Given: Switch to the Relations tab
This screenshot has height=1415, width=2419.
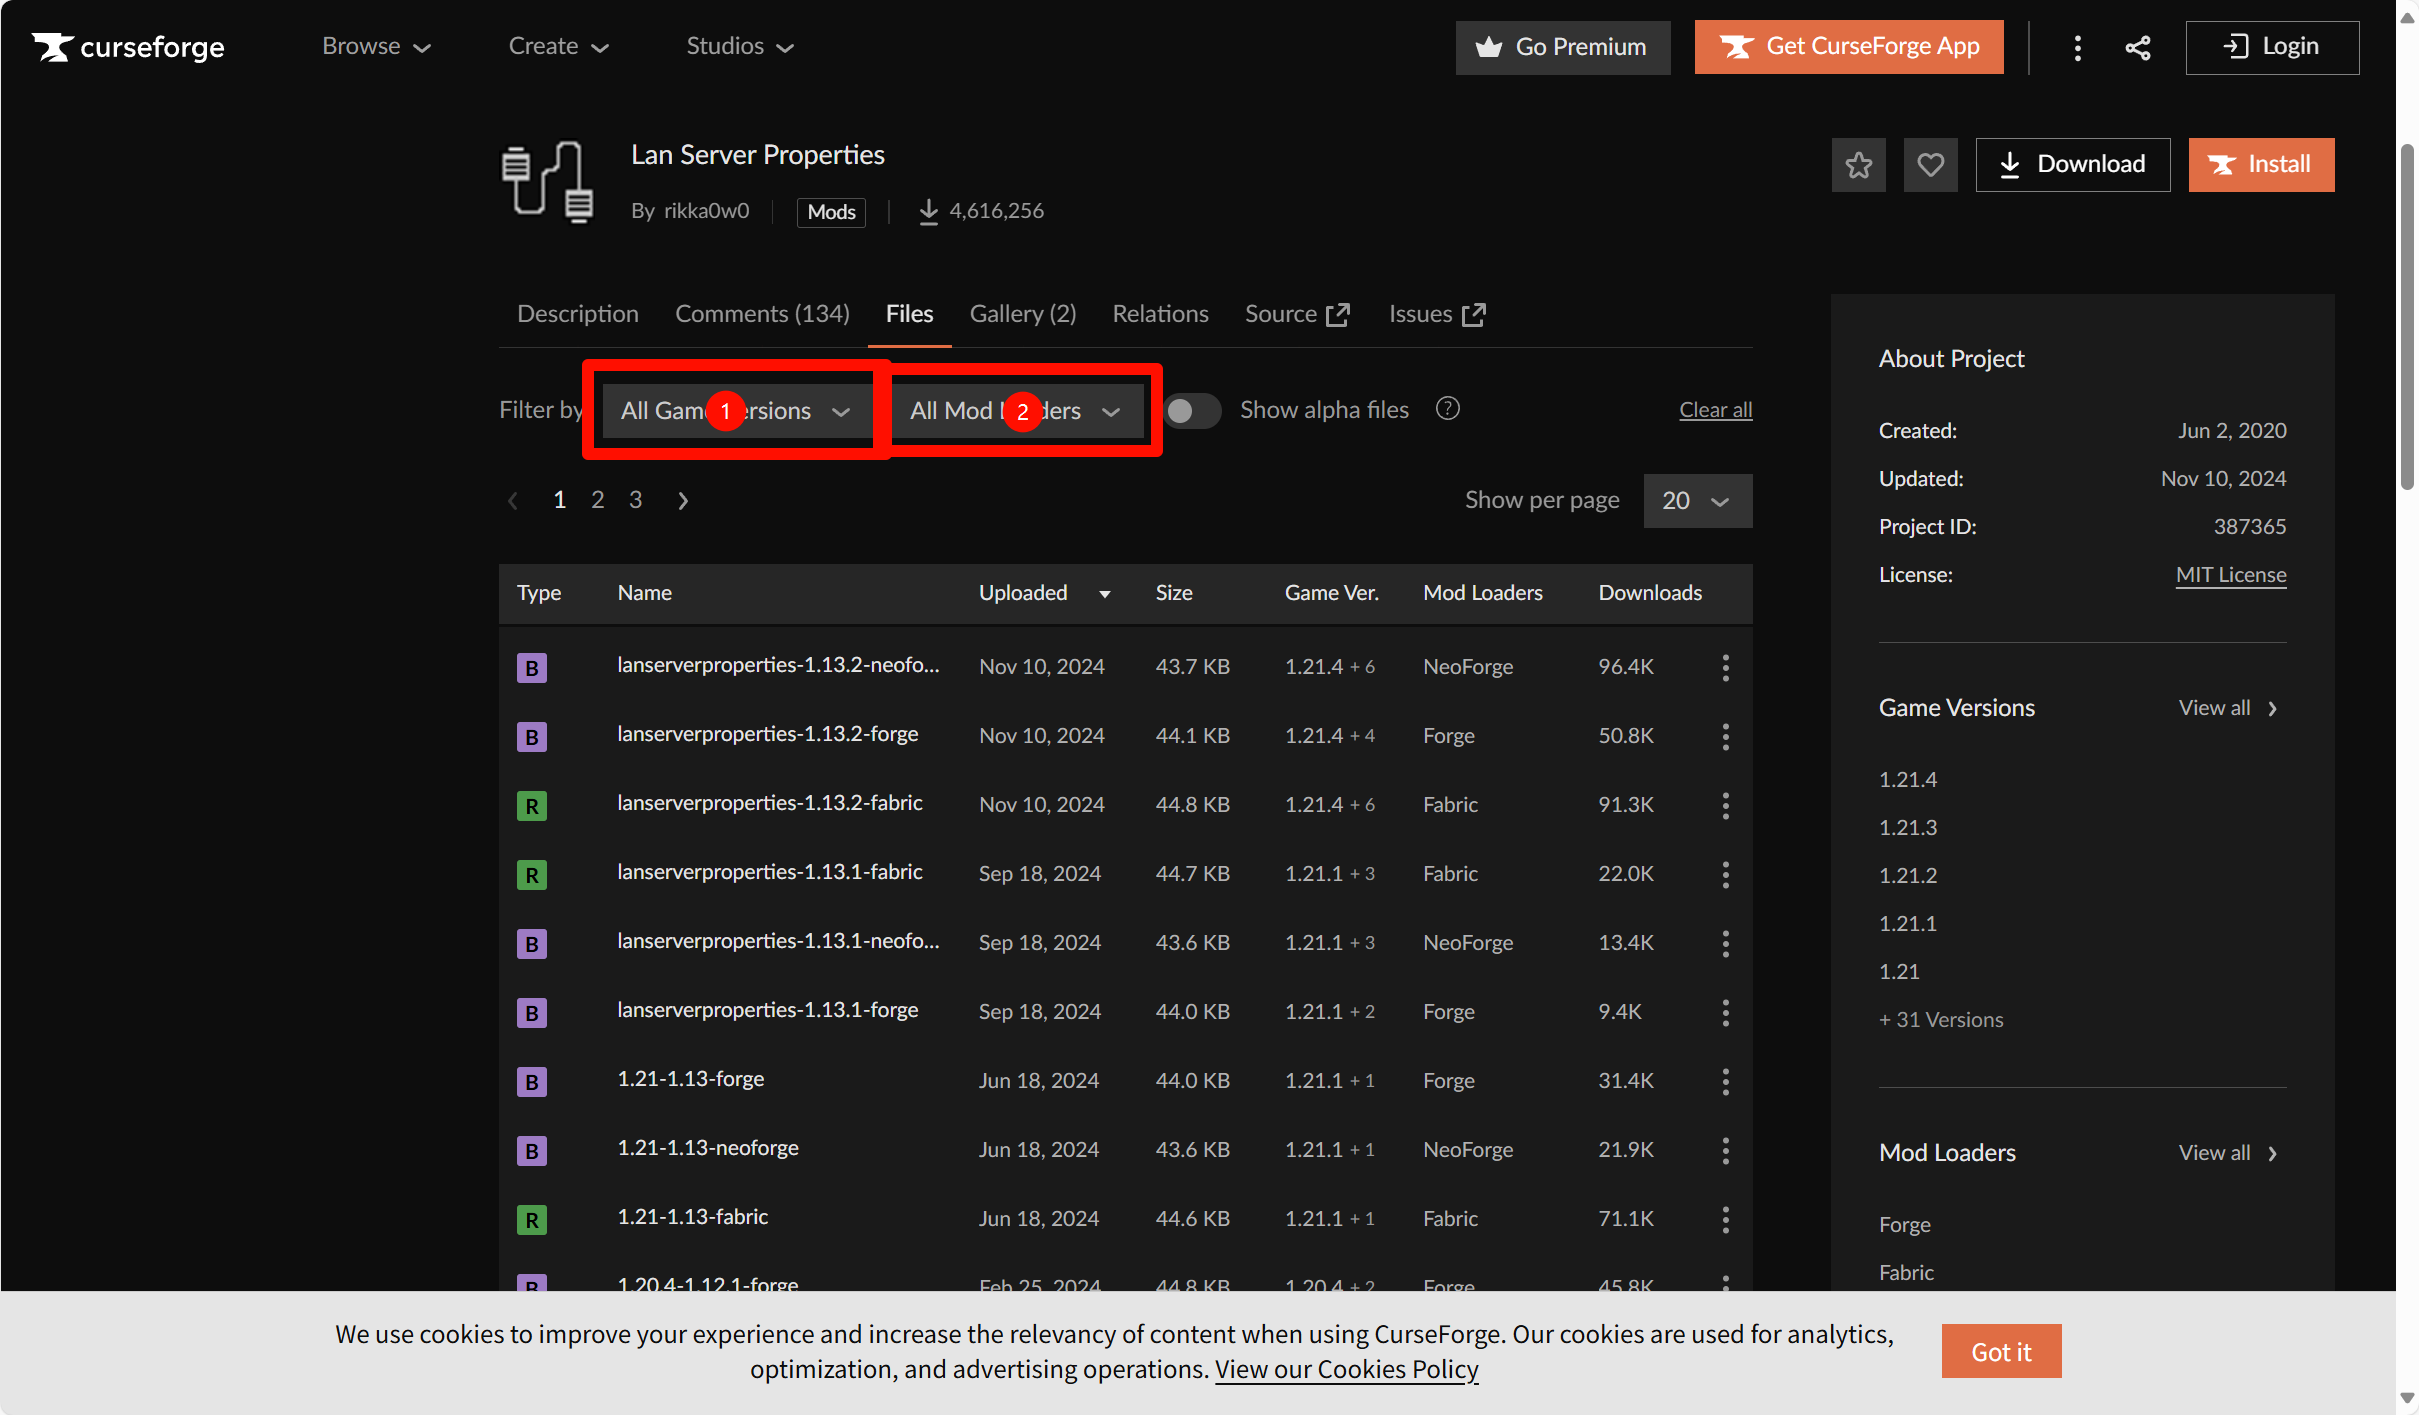Looking at the screenshot, I should tap(1160, 314).
